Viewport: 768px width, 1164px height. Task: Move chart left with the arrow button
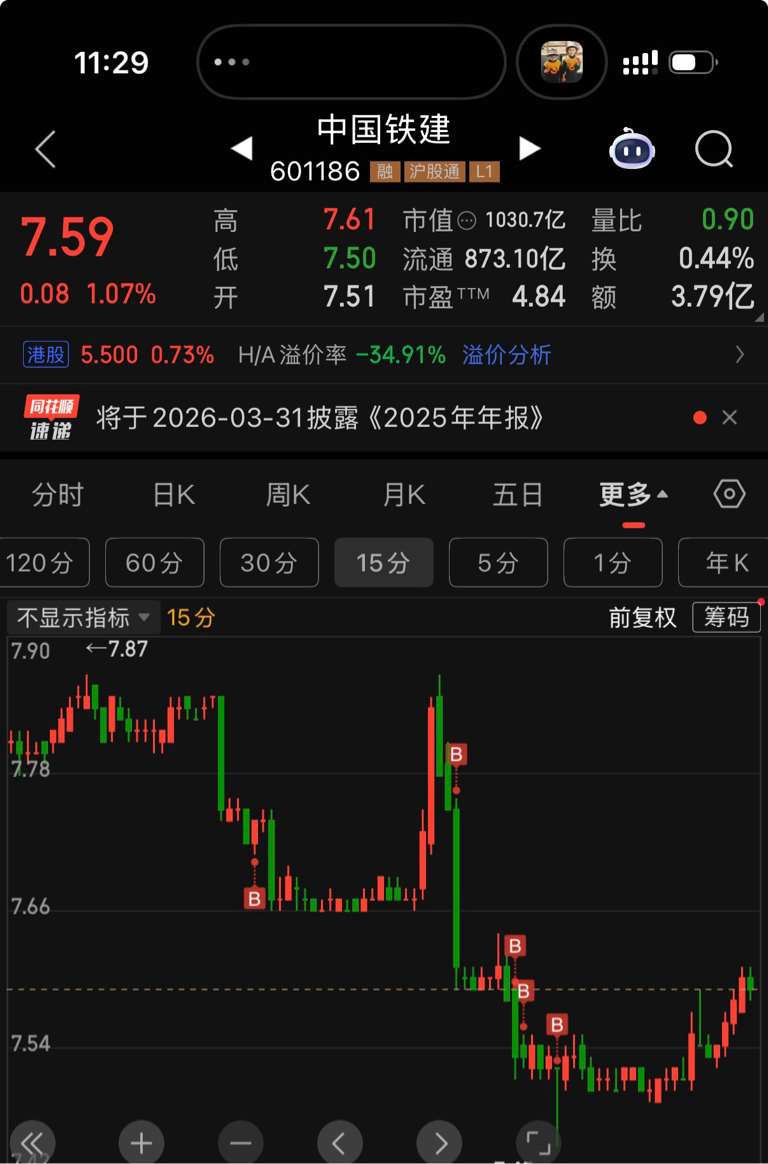pyautogui.click(x=340, y=1143)
